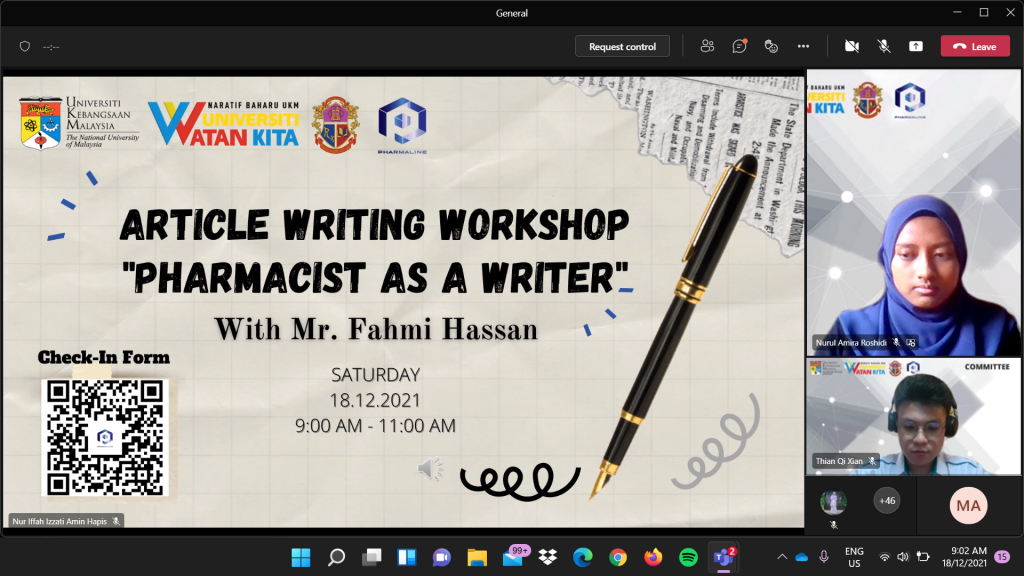Image resolution: width=1024 pixels, height=576 pixels.
Task: Turn on the camera
Action: [x=852, y=46]
